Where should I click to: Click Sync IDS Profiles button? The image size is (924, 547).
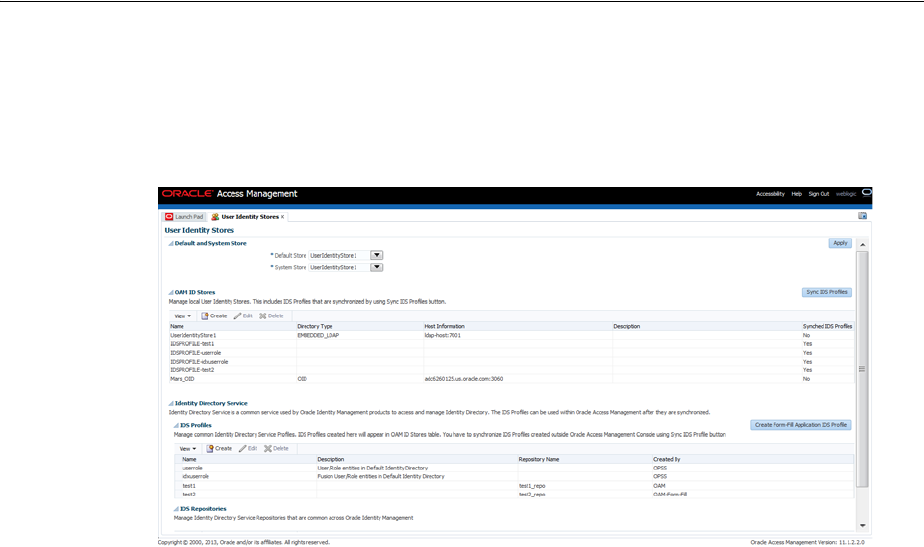click(x=826, y=292)
